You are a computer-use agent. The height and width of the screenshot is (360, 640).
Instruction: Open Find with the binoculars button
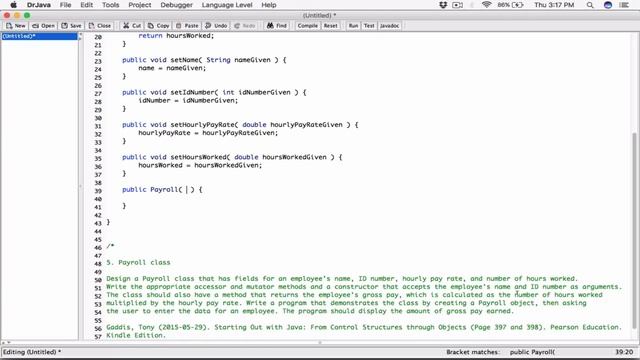[x=277, y=26]
